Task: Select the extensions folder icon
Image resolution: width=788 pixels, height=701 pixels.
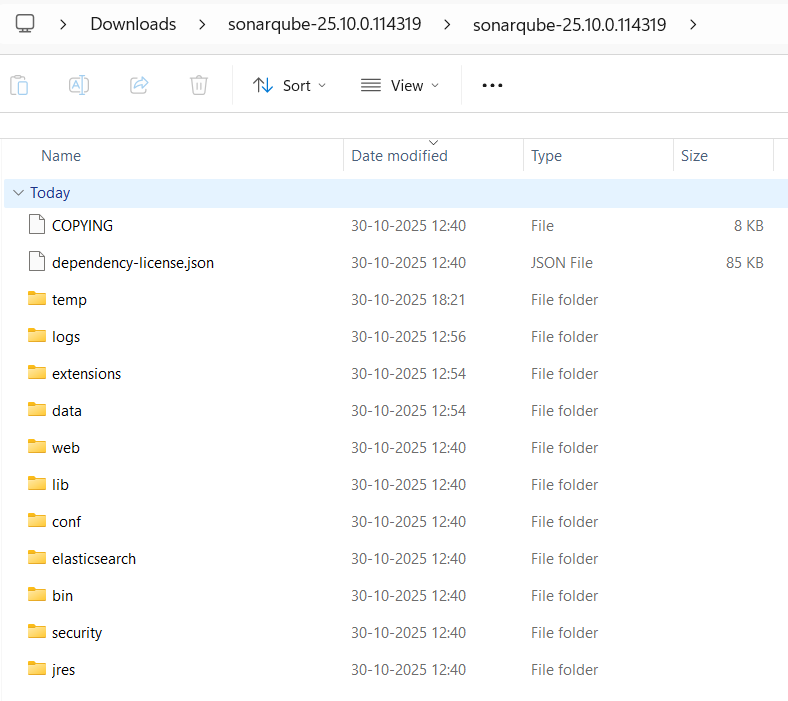Action: 37,372
